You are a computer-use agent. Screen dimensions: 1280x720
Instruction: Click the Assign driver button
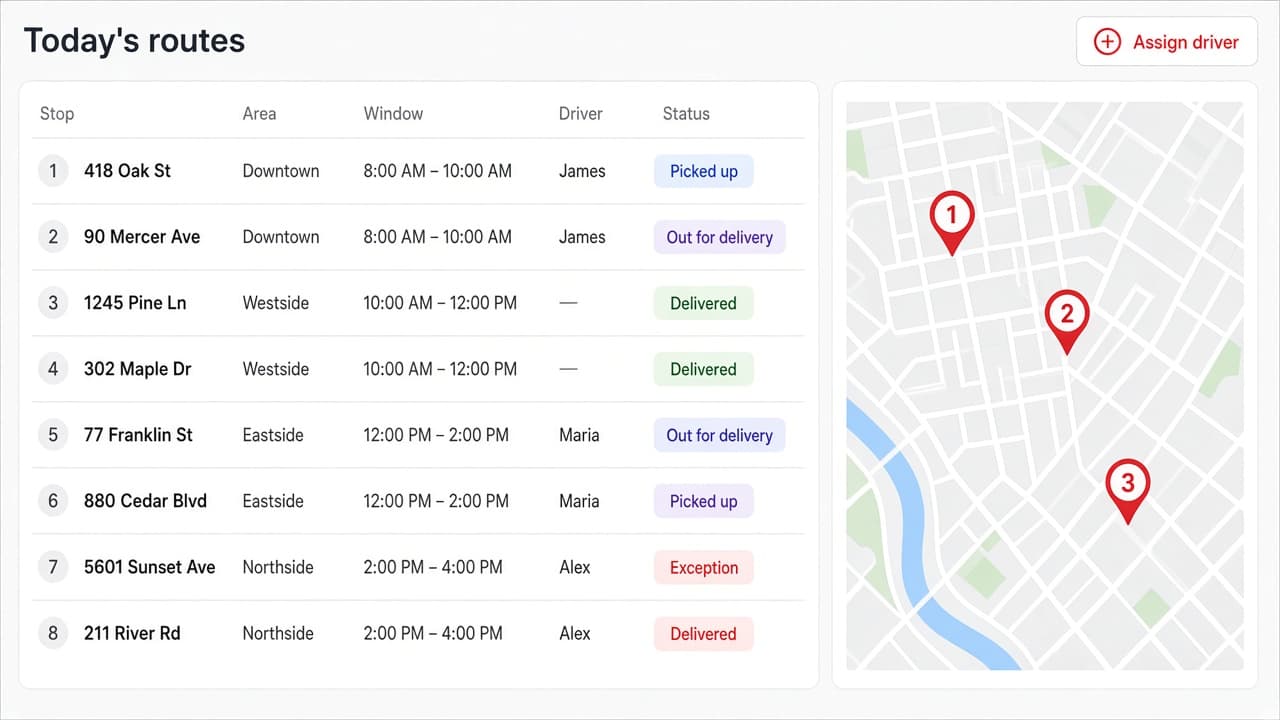(1166, 42)
